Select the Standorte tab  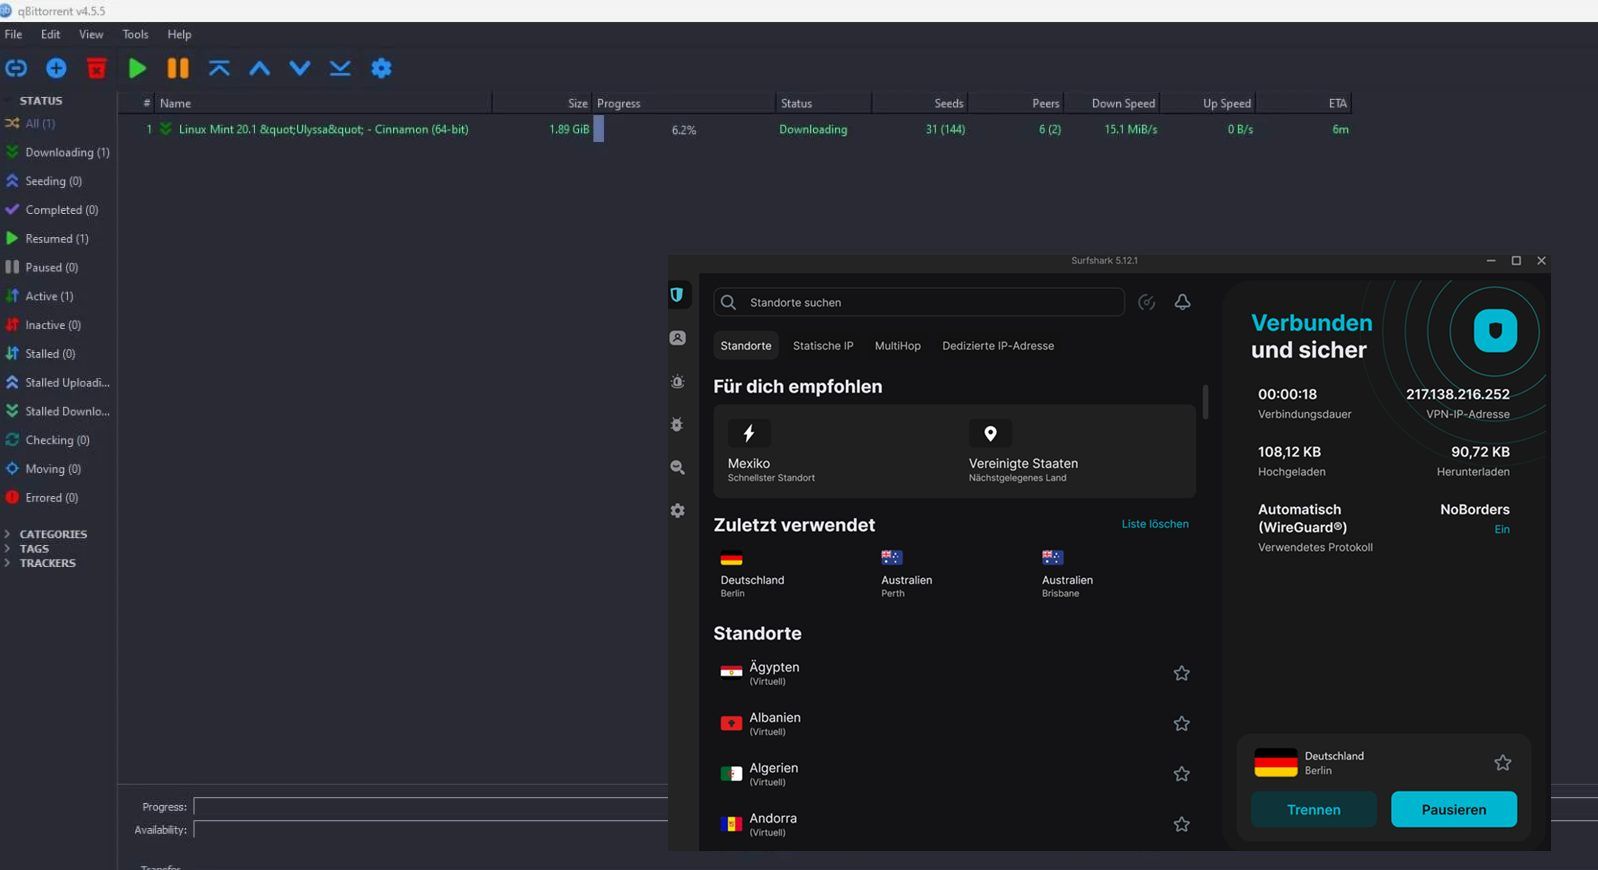[x=746, y=346]
